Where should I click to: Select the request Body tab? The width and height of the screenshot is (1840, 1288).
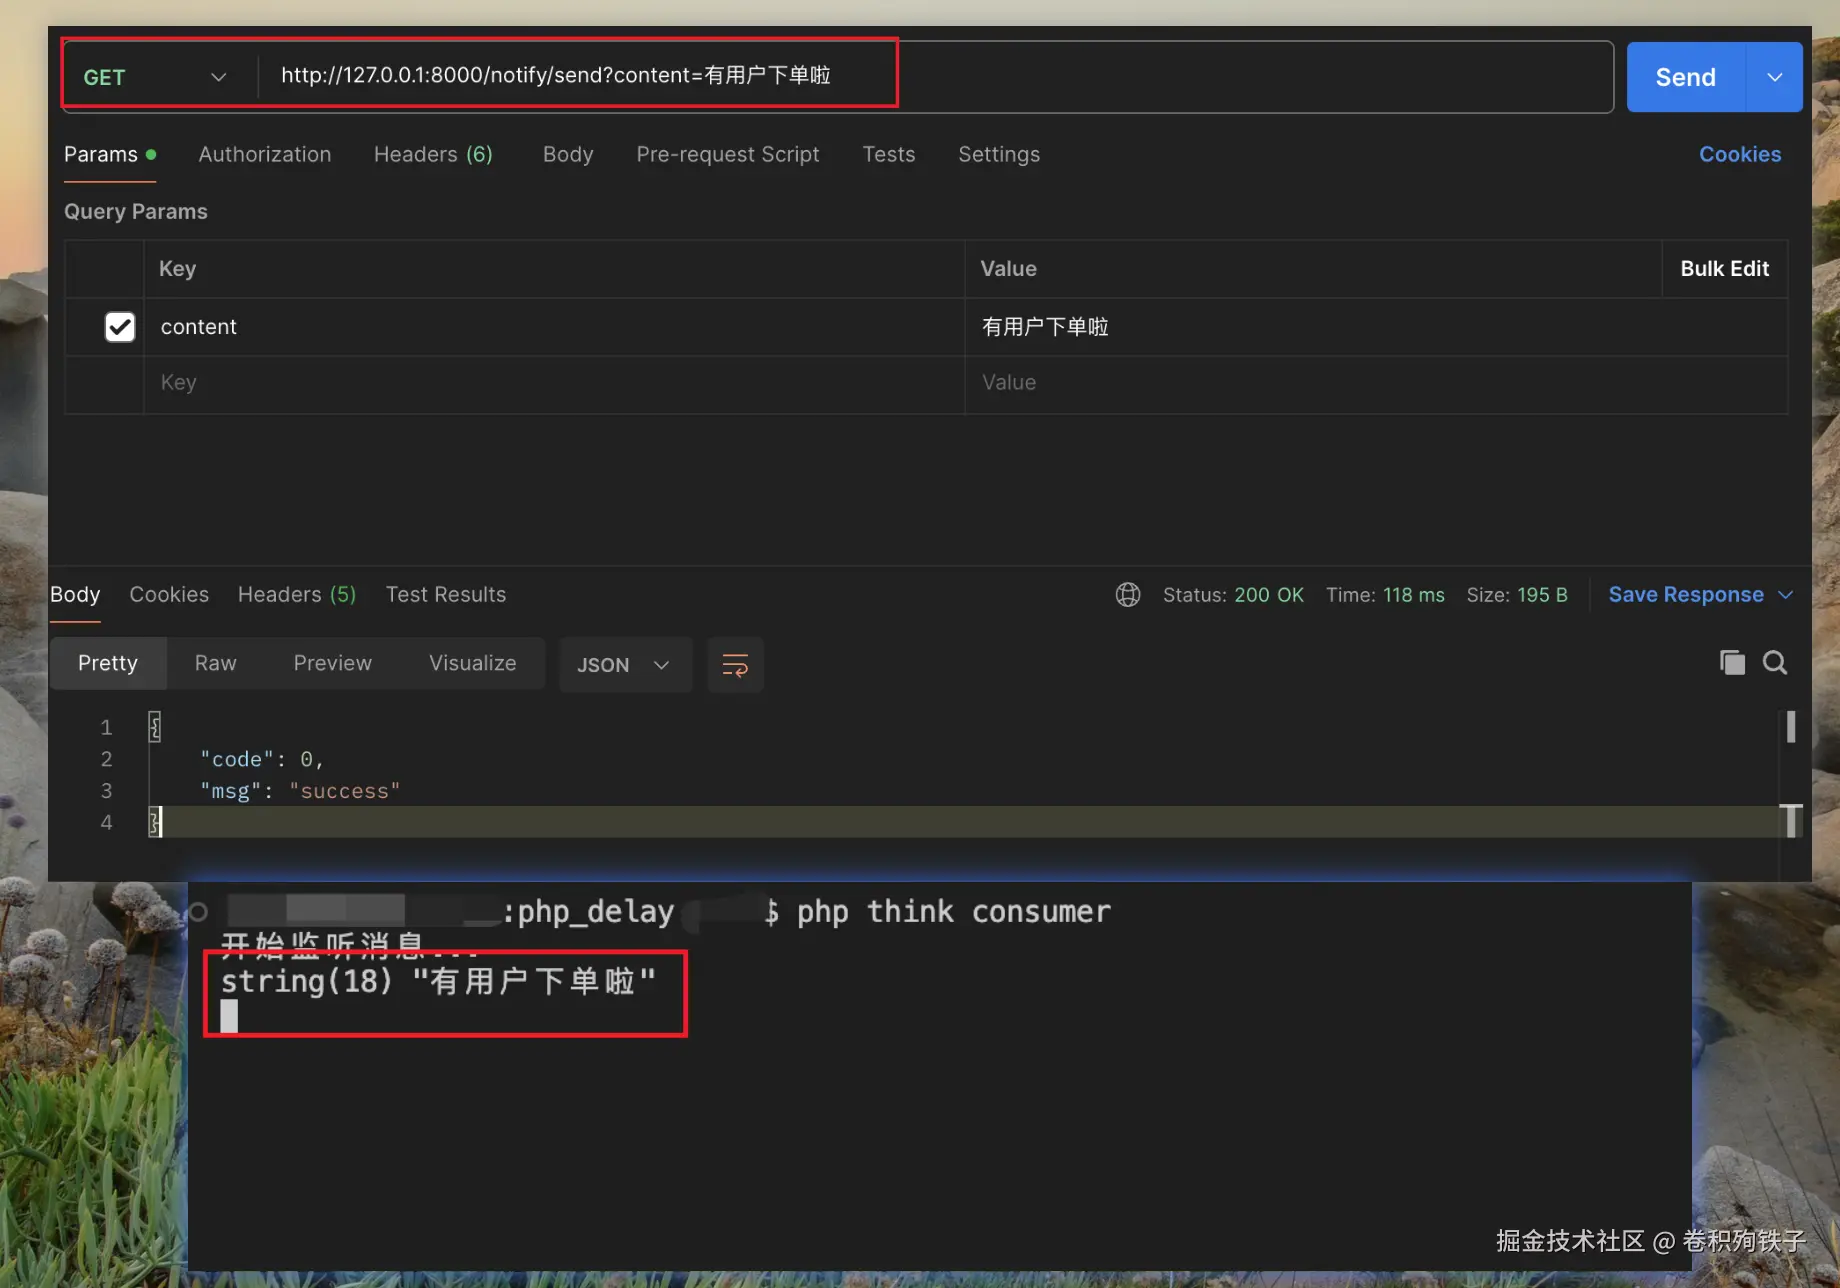pyautogui.click(x=568, y=154)
